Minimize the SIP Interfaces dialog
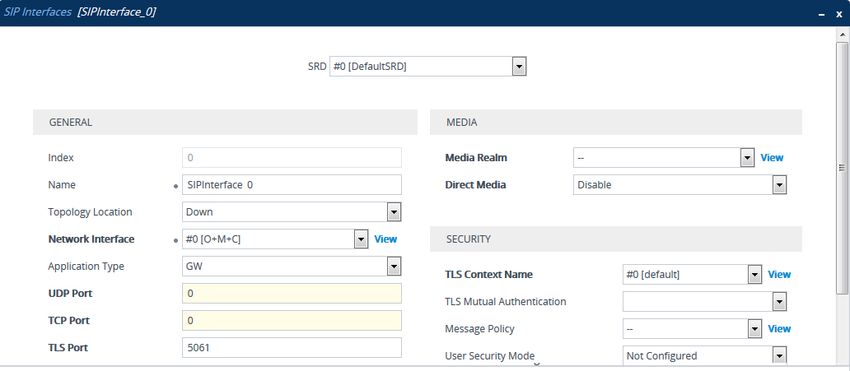 pyautogui.click(x=822, y=15)
